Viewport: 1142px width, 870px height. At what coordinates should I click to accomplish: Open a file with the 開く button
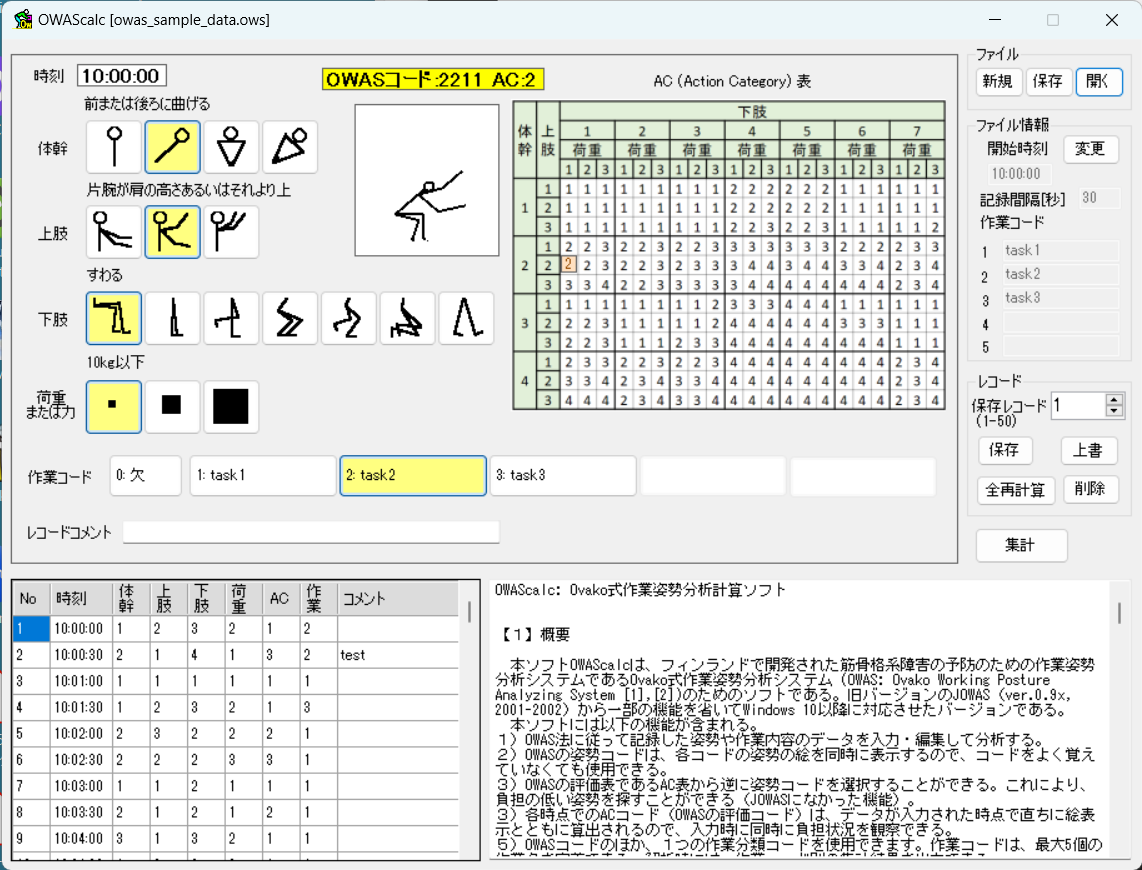coord(1099,82)
